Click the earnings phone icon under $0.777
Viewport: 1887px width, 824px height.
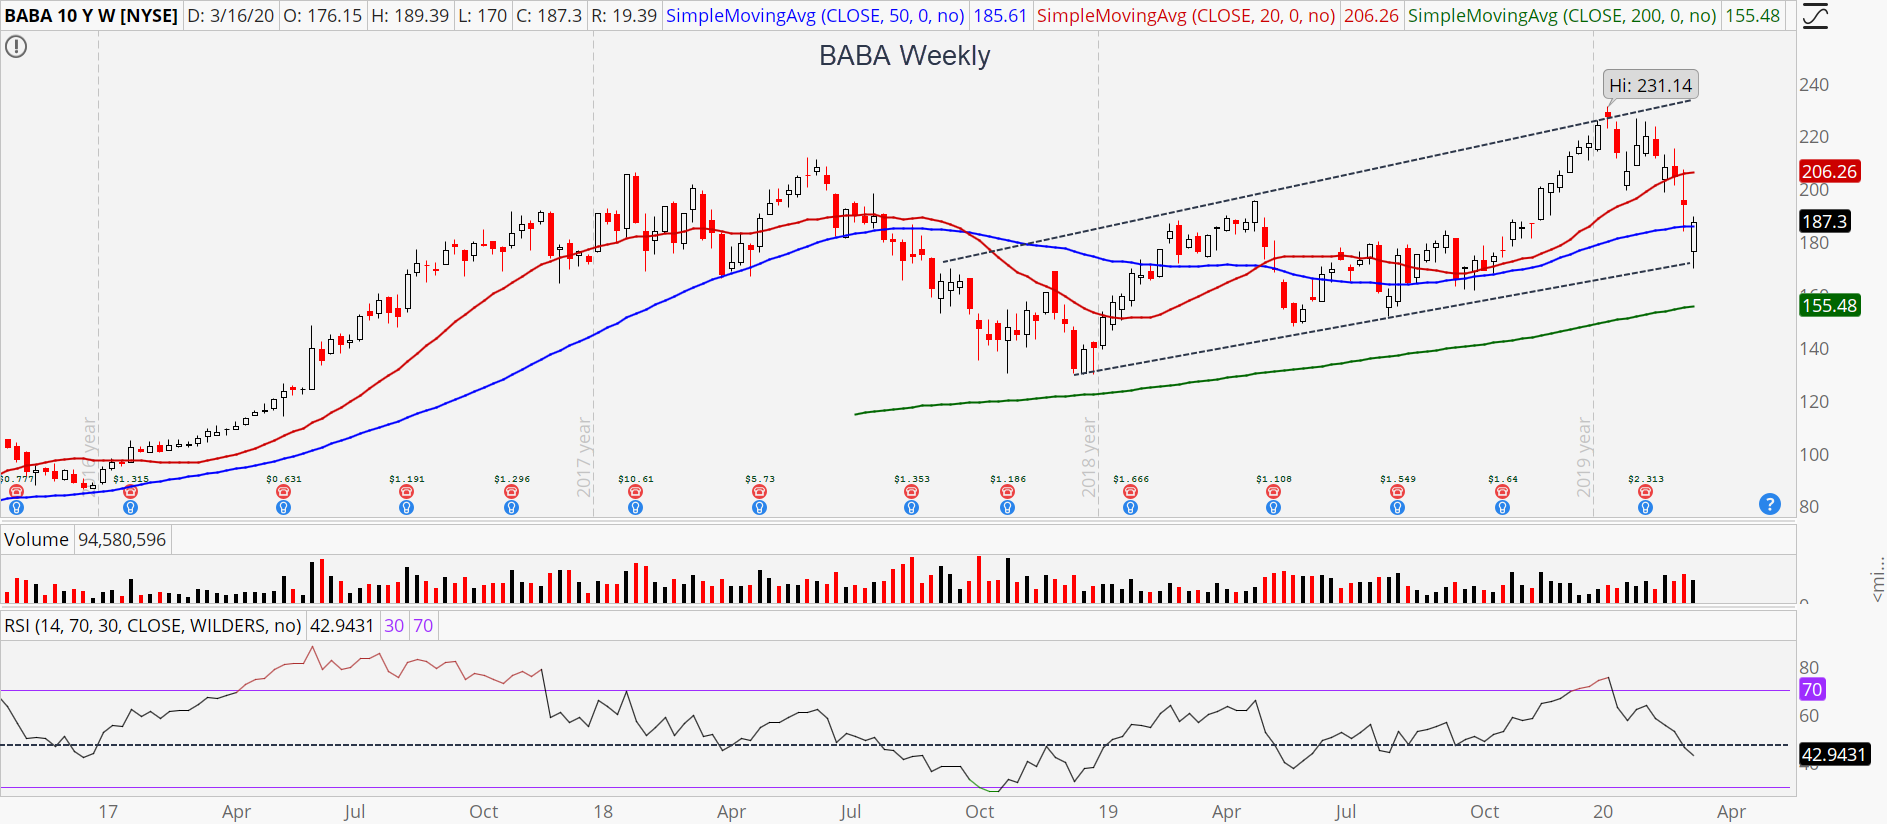pyautogui.click(x=16, y=492)
